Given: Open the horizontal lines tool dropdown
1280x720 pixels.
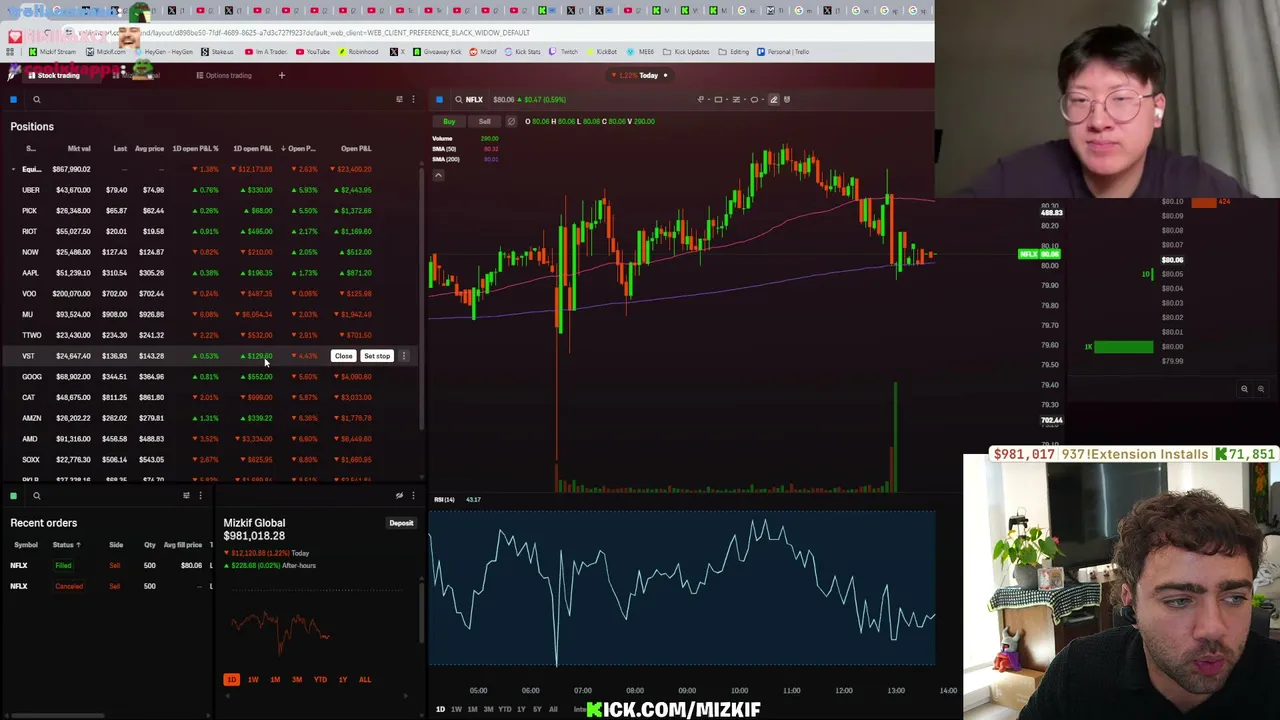Looking at the screenshot, I should pos(738,99).
